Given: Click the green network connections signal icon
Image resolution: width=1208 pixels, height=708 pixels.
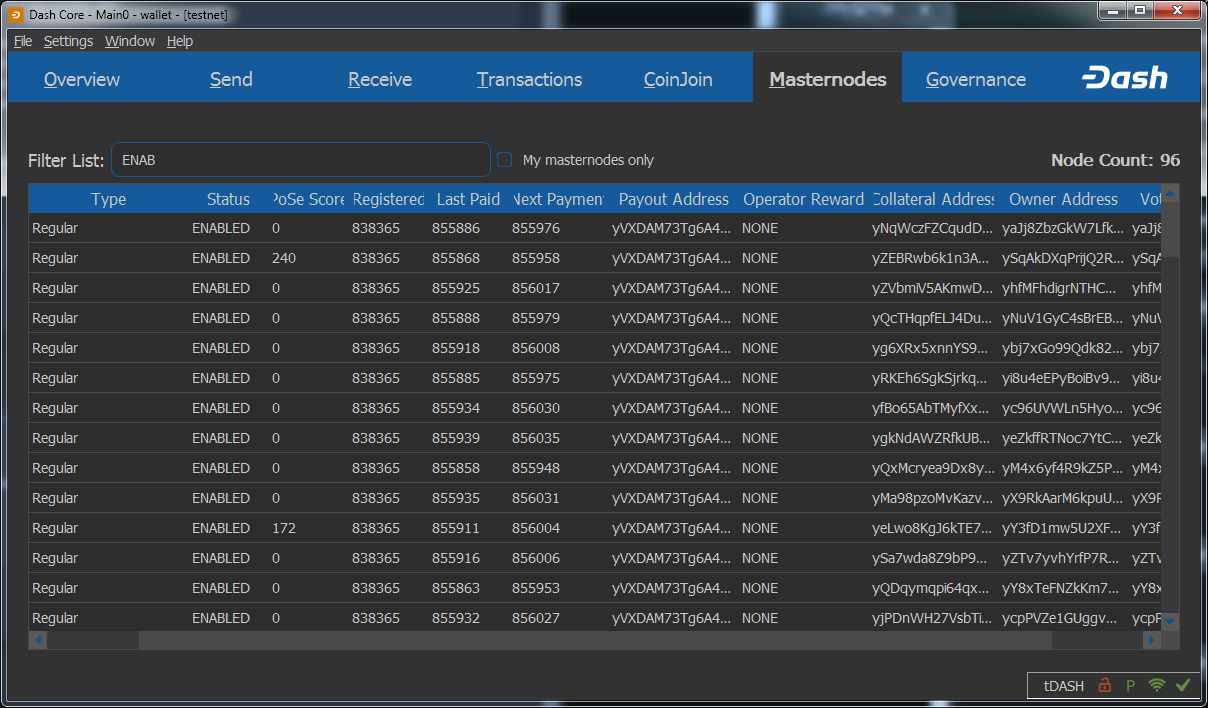Looking at the screenshot, I should tap(1157, 686).
